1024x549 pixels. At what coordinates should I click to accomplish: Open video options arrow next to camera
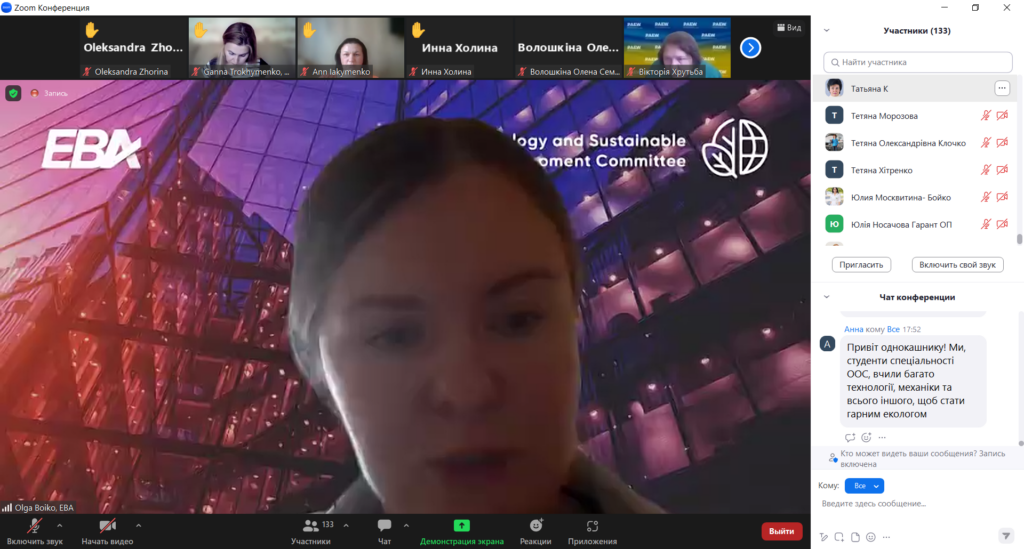[x=138, y=525]
